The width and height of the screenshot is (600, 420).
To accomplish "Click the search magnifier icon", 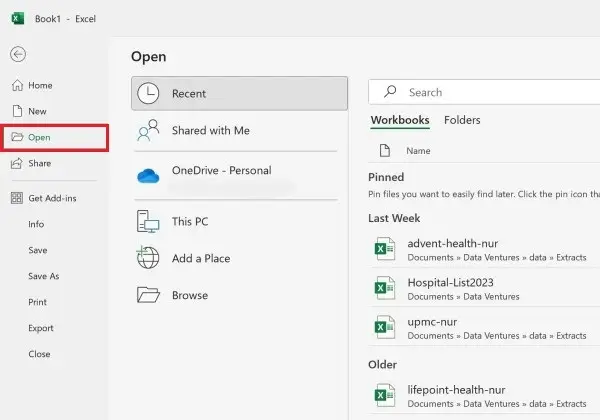I will coord(390,92).
